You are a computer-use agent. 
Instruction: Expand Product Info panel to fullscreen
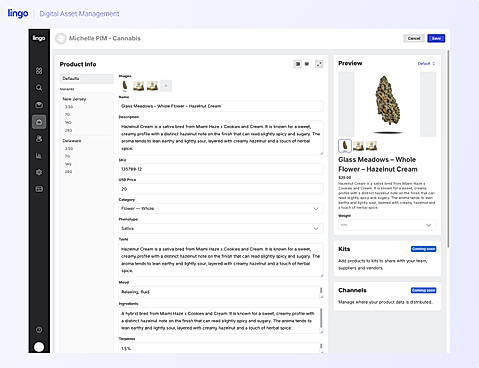pos(319,64)
